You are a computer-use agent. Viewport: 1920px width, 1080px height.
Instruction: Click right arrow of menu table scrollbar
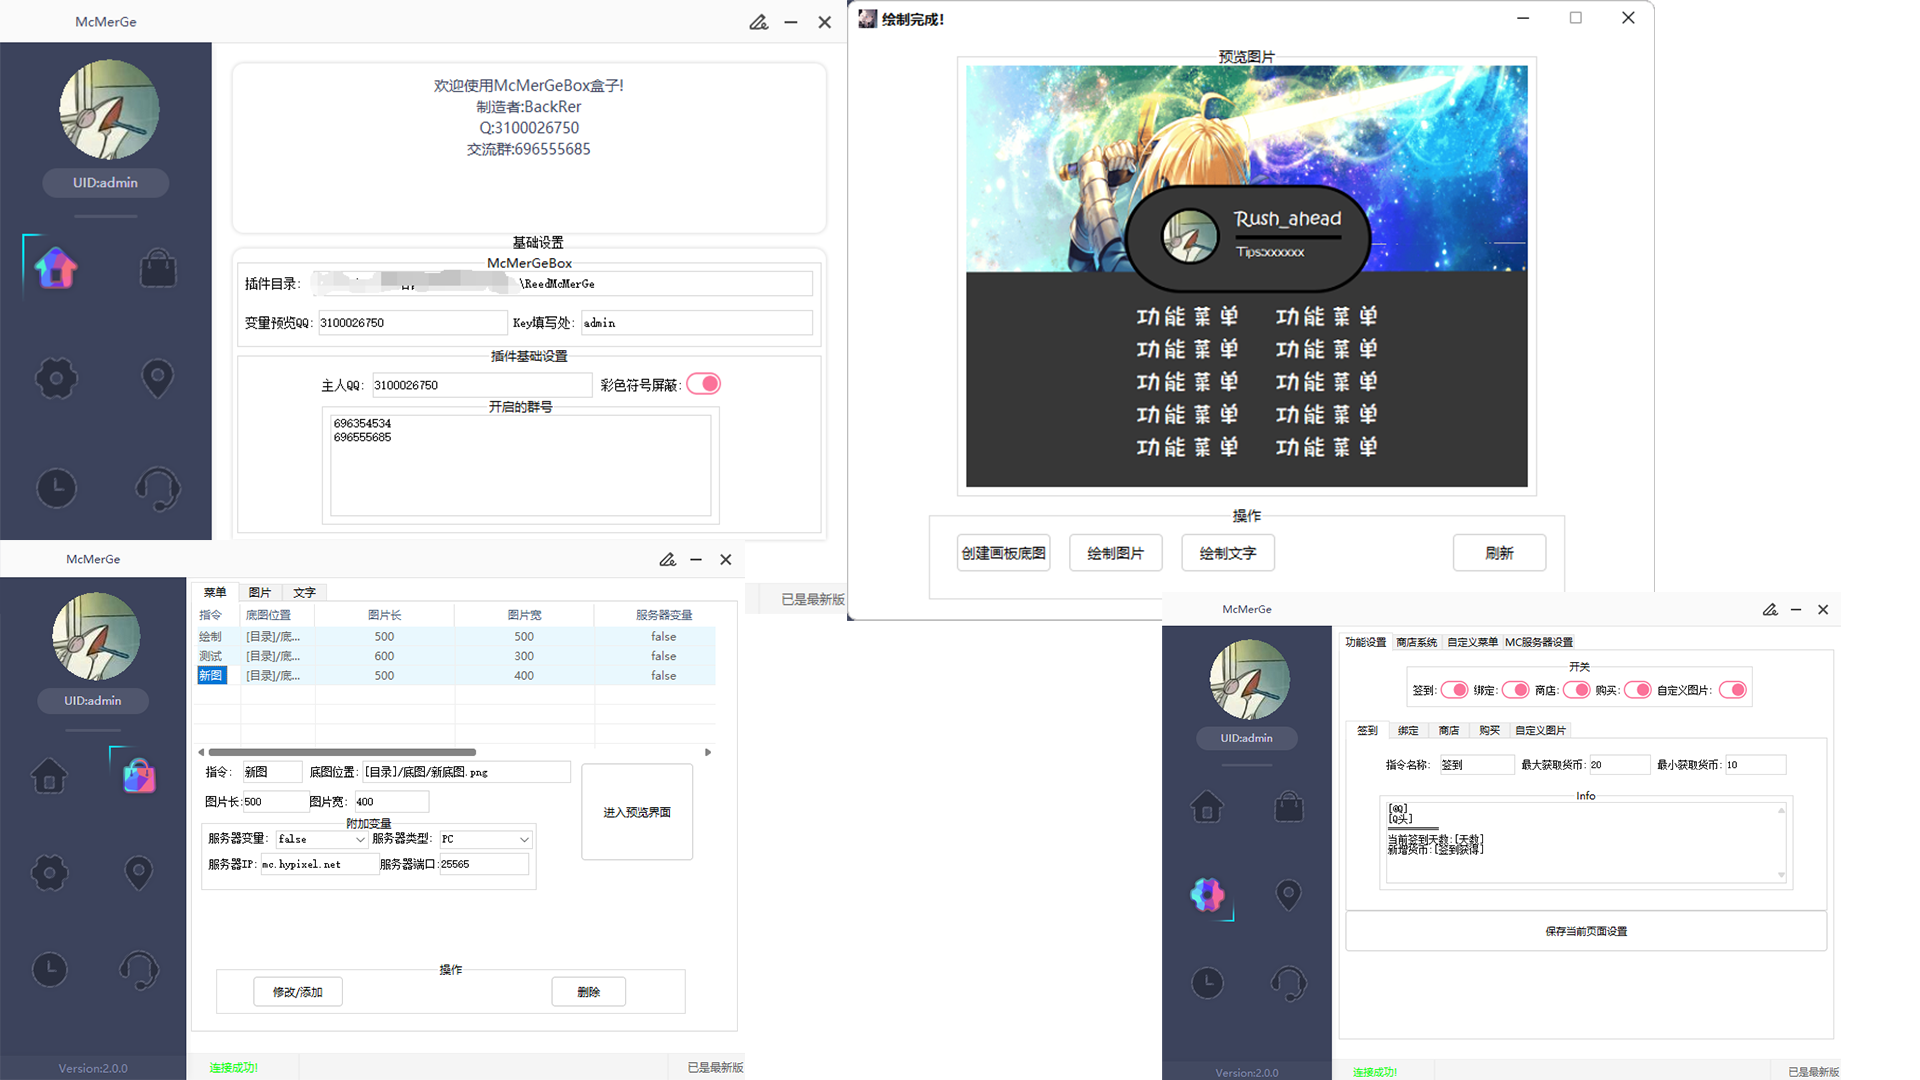(x=708, y=752)
